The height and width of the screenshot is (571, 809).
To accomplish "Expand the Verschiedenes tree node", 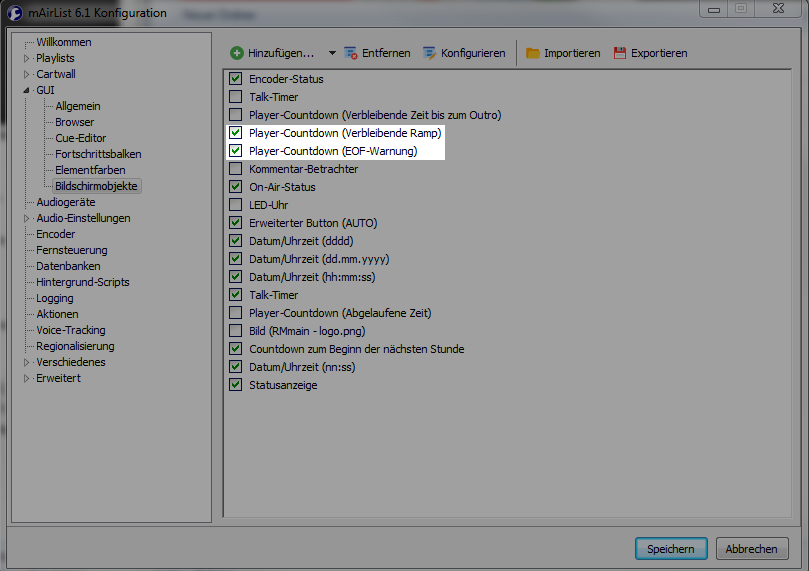I will pyautogui.click(x=26, y=362).
